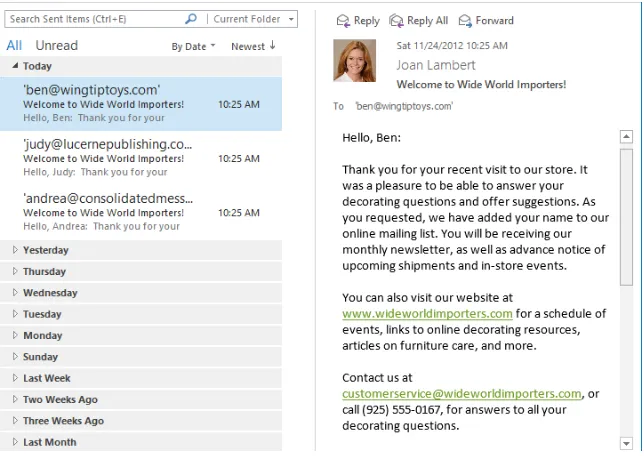
Task: Click recipient 'ben@wingtiptoys.com' in To line
Action: (x=404, y=106)
